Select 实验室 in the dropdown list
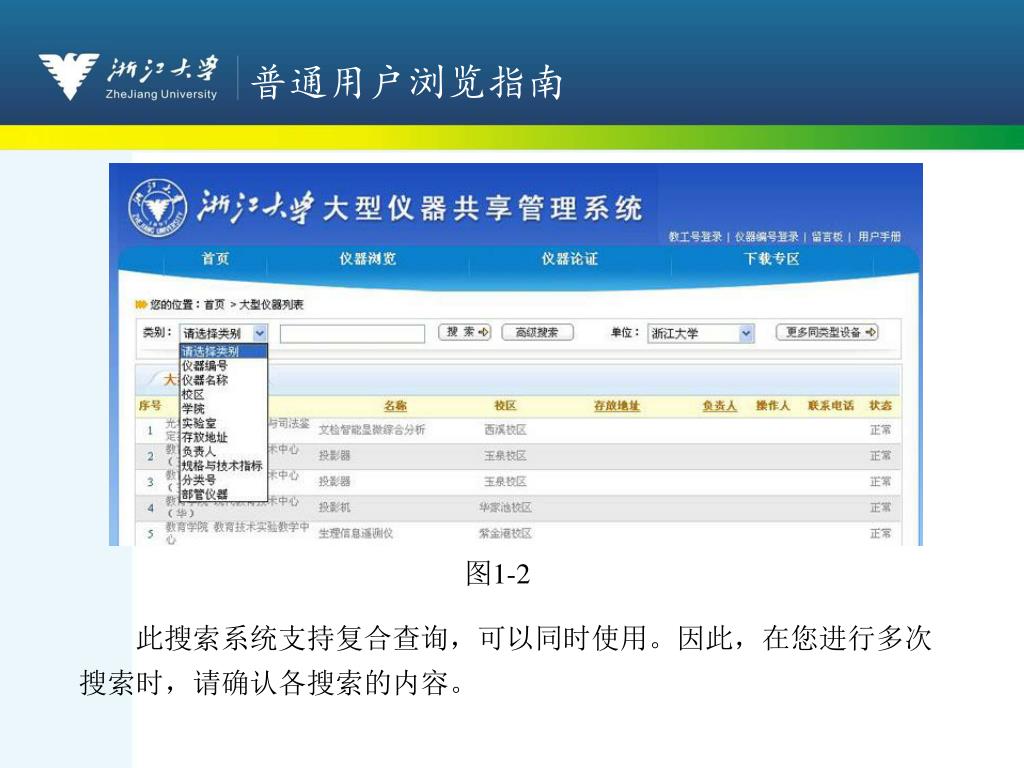Screen dimensions: 1024x768 coord(223,423)
